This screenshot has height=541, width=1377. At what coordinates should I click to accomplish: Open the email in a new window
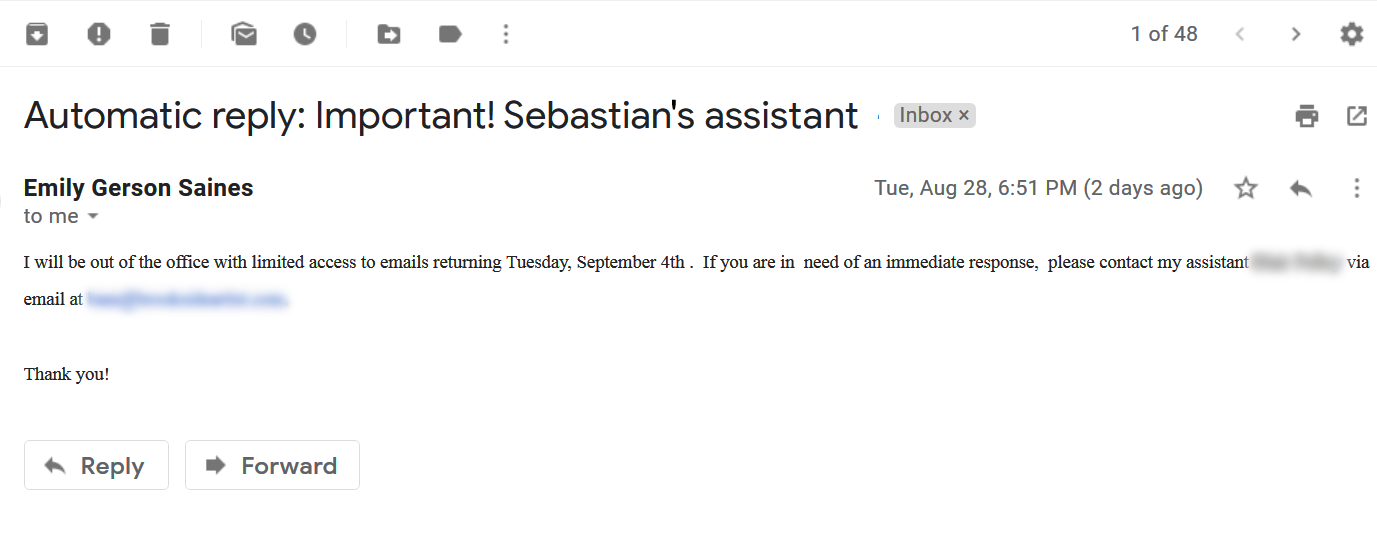tap(1357, 116)
